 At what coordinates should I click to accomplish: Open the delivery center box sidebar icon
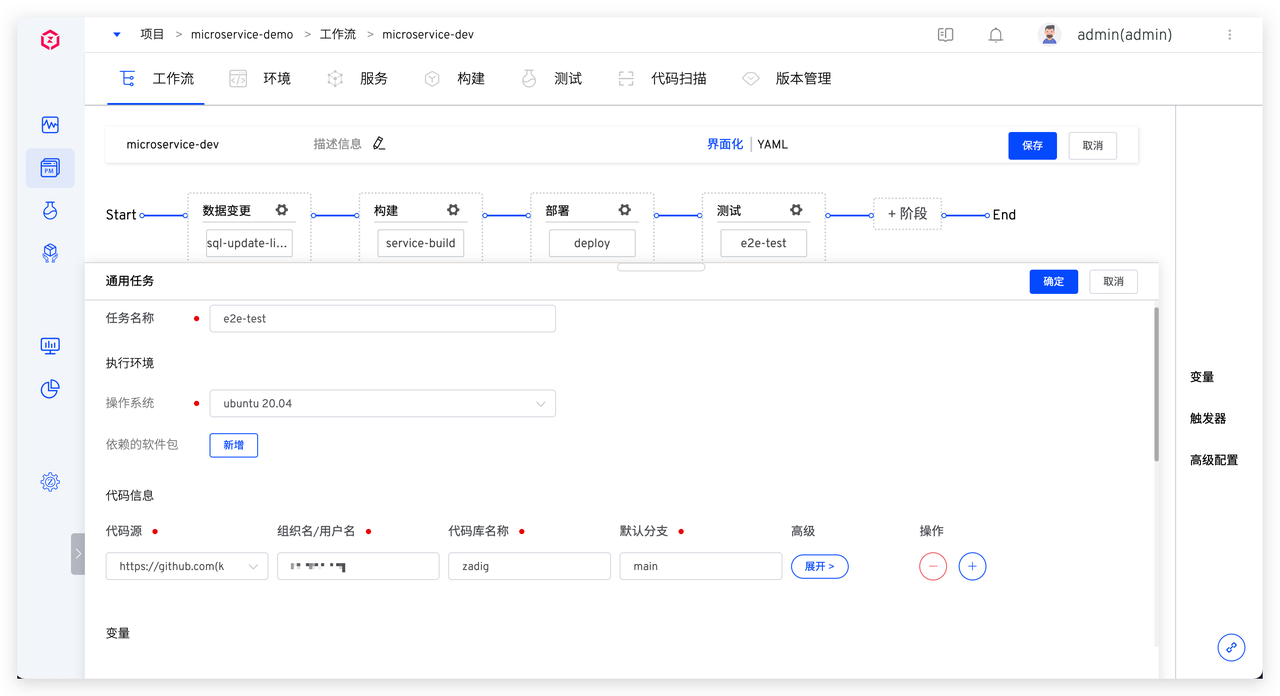coord(50,253)
